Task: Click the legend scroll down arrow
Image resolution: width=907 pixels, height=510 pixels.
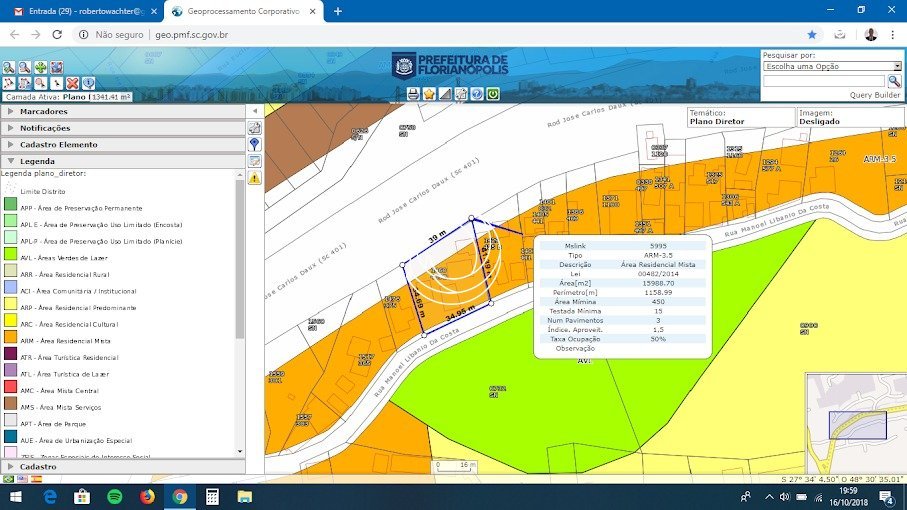Action: pos(240,452)
